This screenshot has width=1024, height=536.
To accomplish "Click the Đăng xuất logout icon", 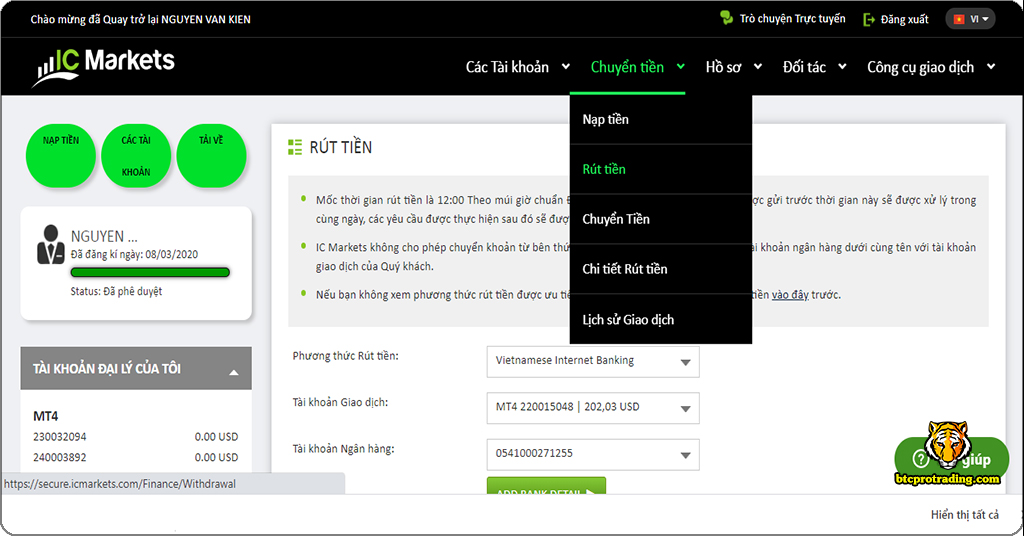I will [869, 19].
